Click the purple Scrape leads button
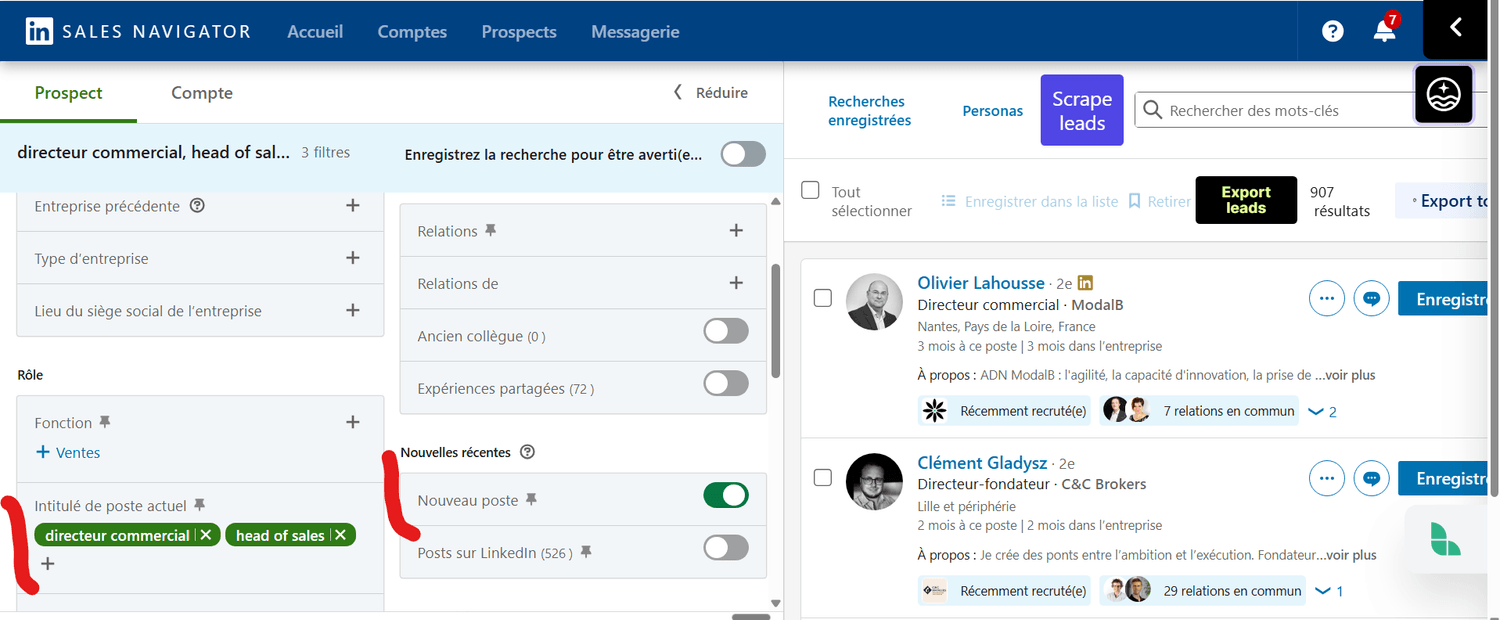This screenshot has width=1500, height=620. 1082,110
